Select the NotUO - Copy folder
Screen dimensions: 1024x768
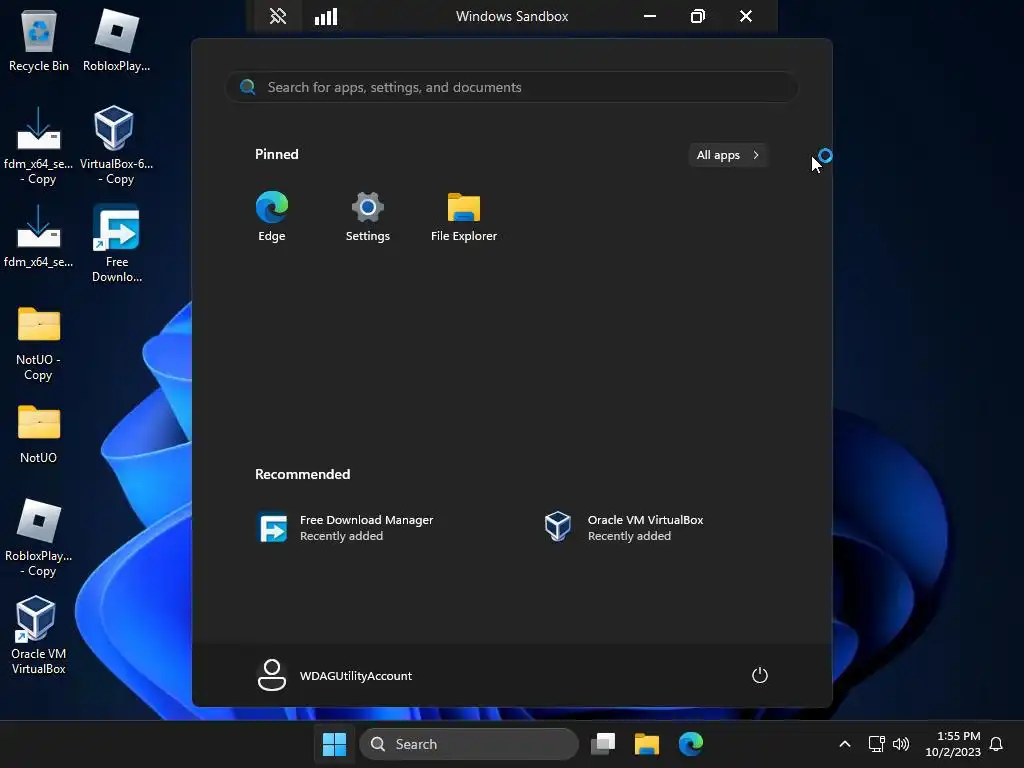(39, 344)
